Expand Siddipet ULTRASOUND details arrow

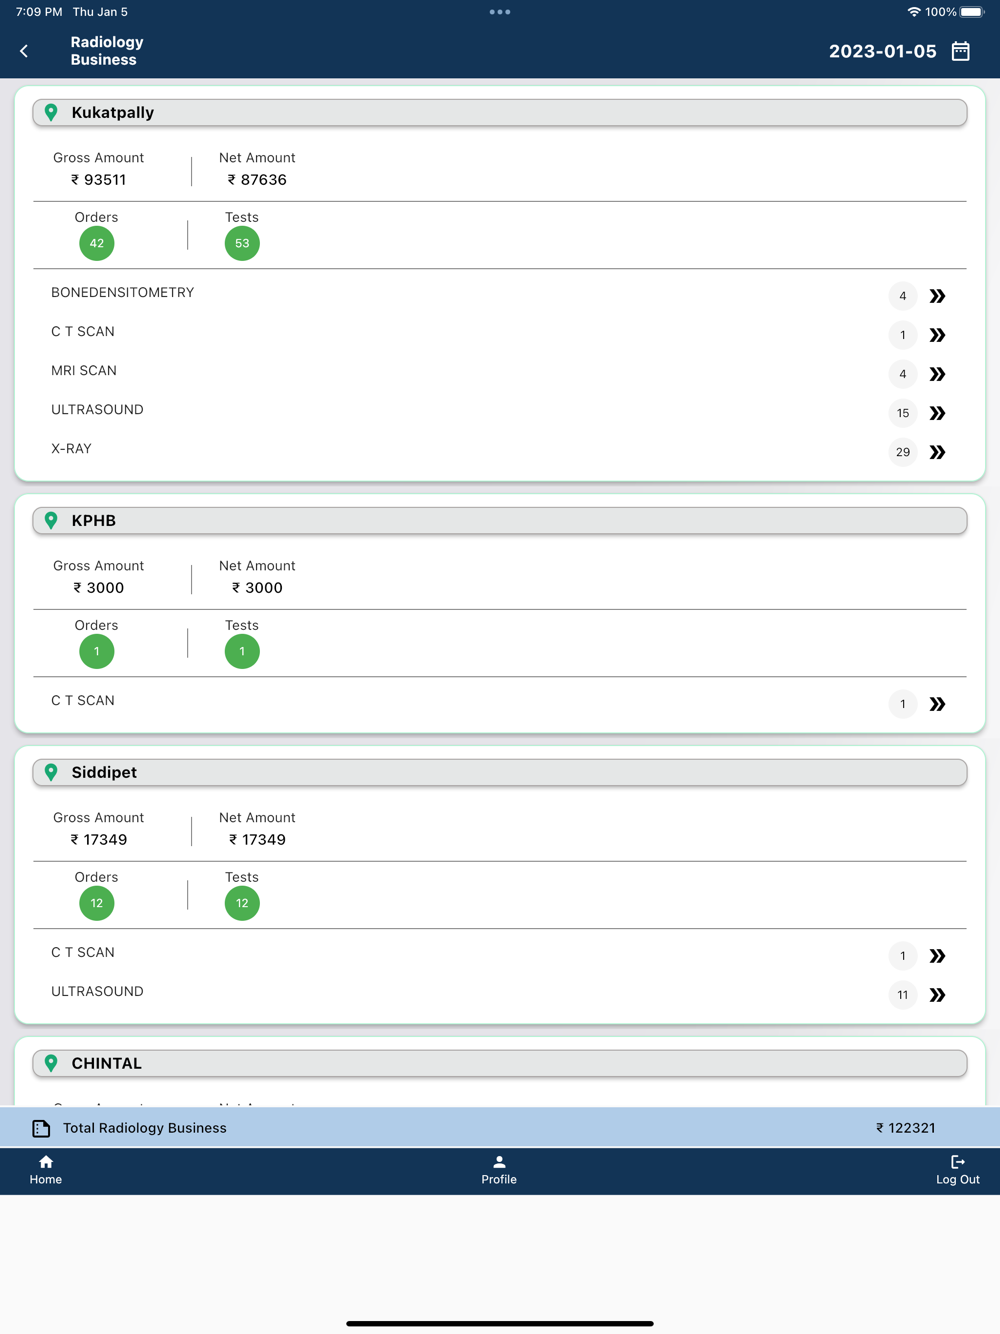(937, 995)
